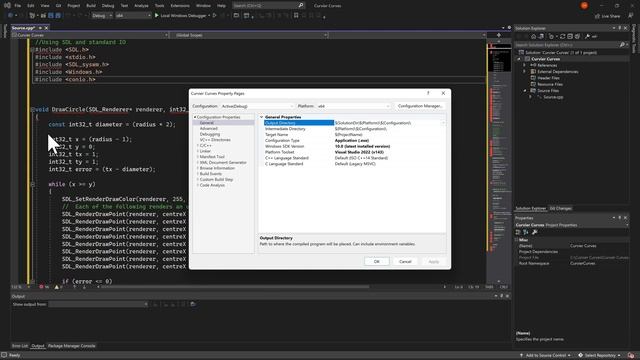Image resolution: width=640 pixels, height=360 pixels.
Task: Select the Advanced item in the property tree
Action: tap(209, 129)
